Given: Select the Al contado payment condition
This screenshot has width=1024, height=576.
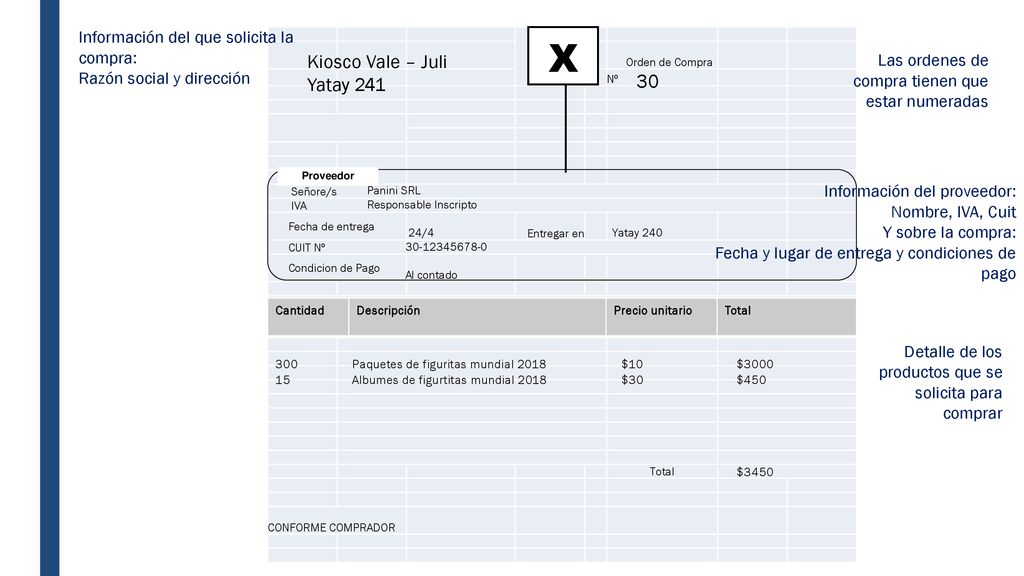Looking at the screenshot, I should (431, 275).
